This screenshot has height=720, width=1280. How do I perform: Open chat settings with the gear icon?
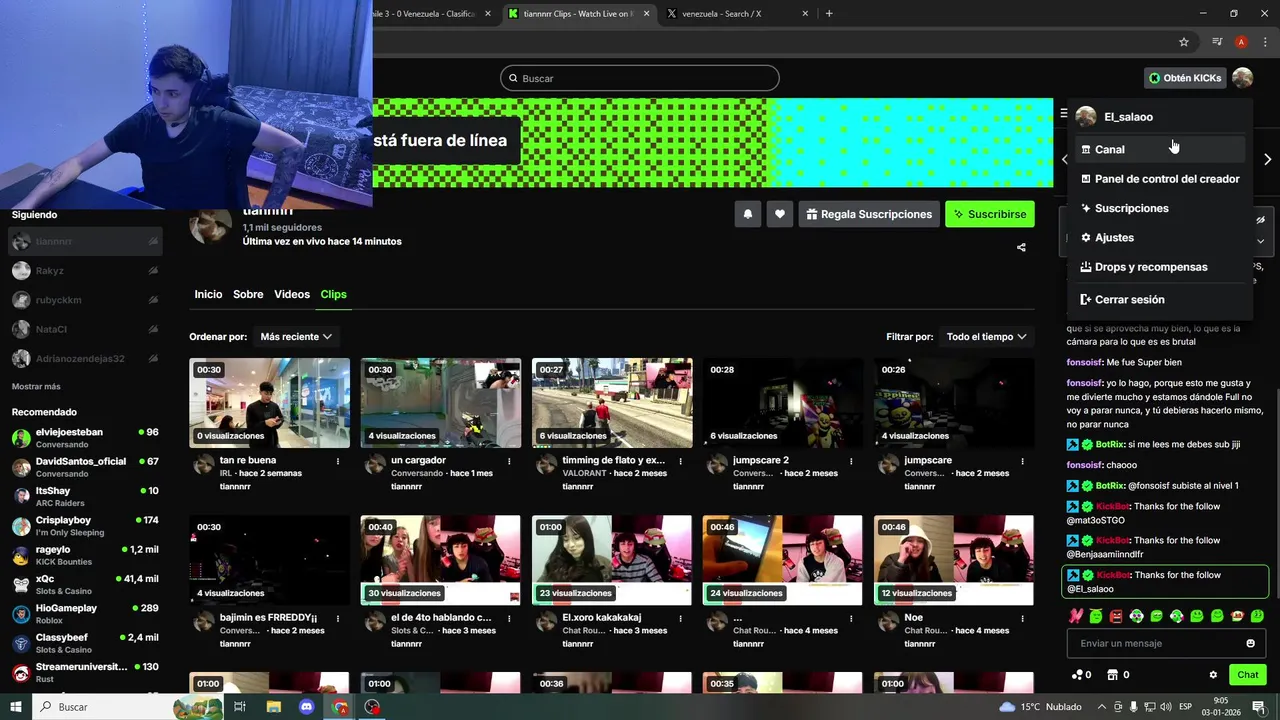tap(1213, 675)
